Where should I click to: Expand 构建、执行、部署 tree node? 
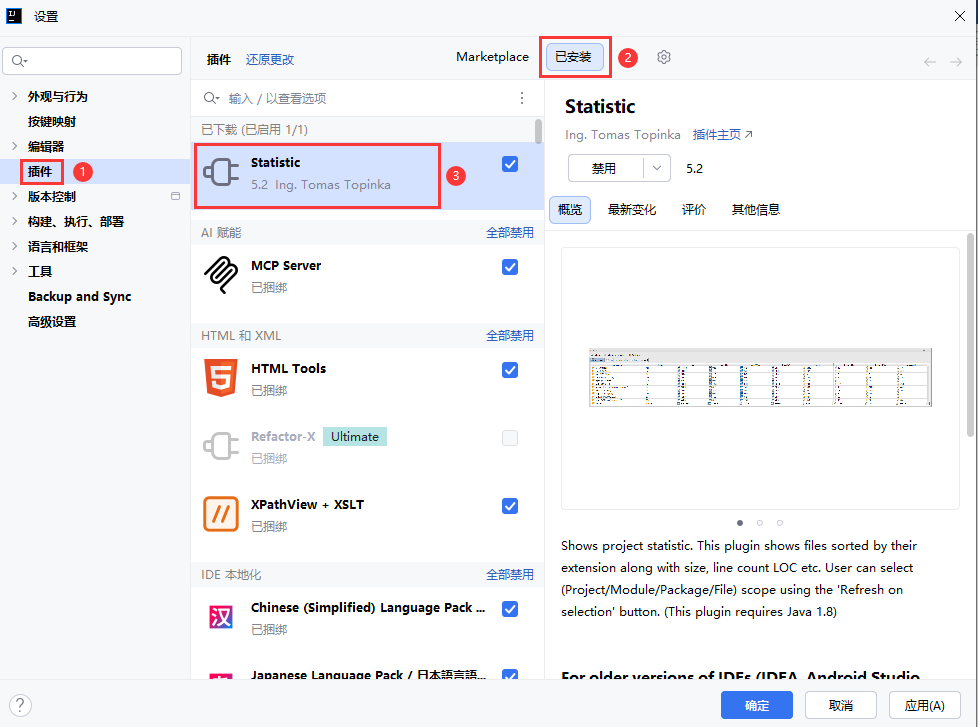14,221
